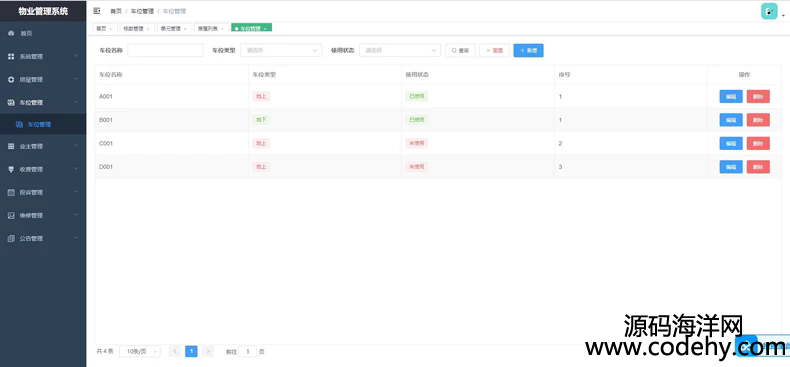
Task: Delete the B001 parking row
Action: tap(758, 120)
